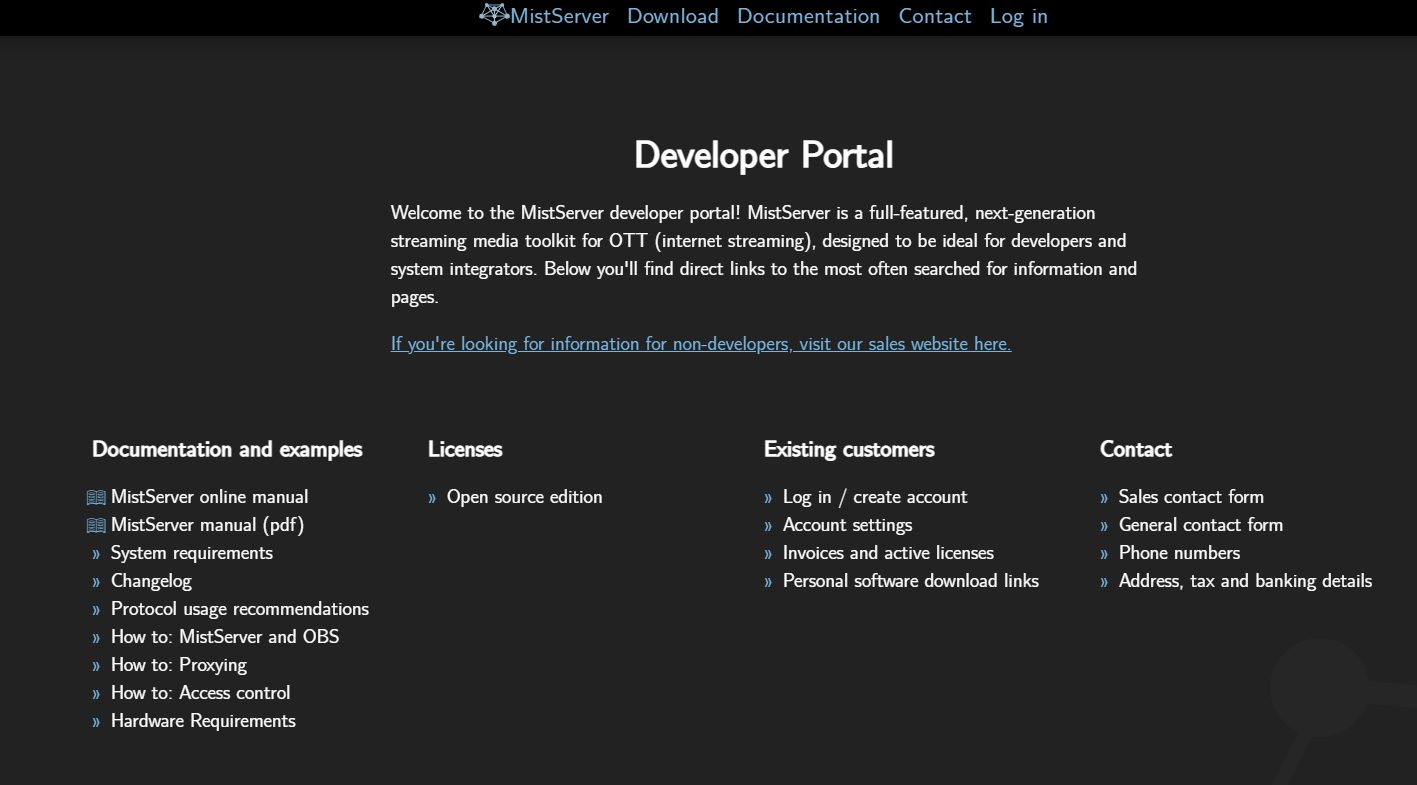View Address, tax and banking details
The height and width of the screenshot is (785, 1417).
(x=1244, y=581)
